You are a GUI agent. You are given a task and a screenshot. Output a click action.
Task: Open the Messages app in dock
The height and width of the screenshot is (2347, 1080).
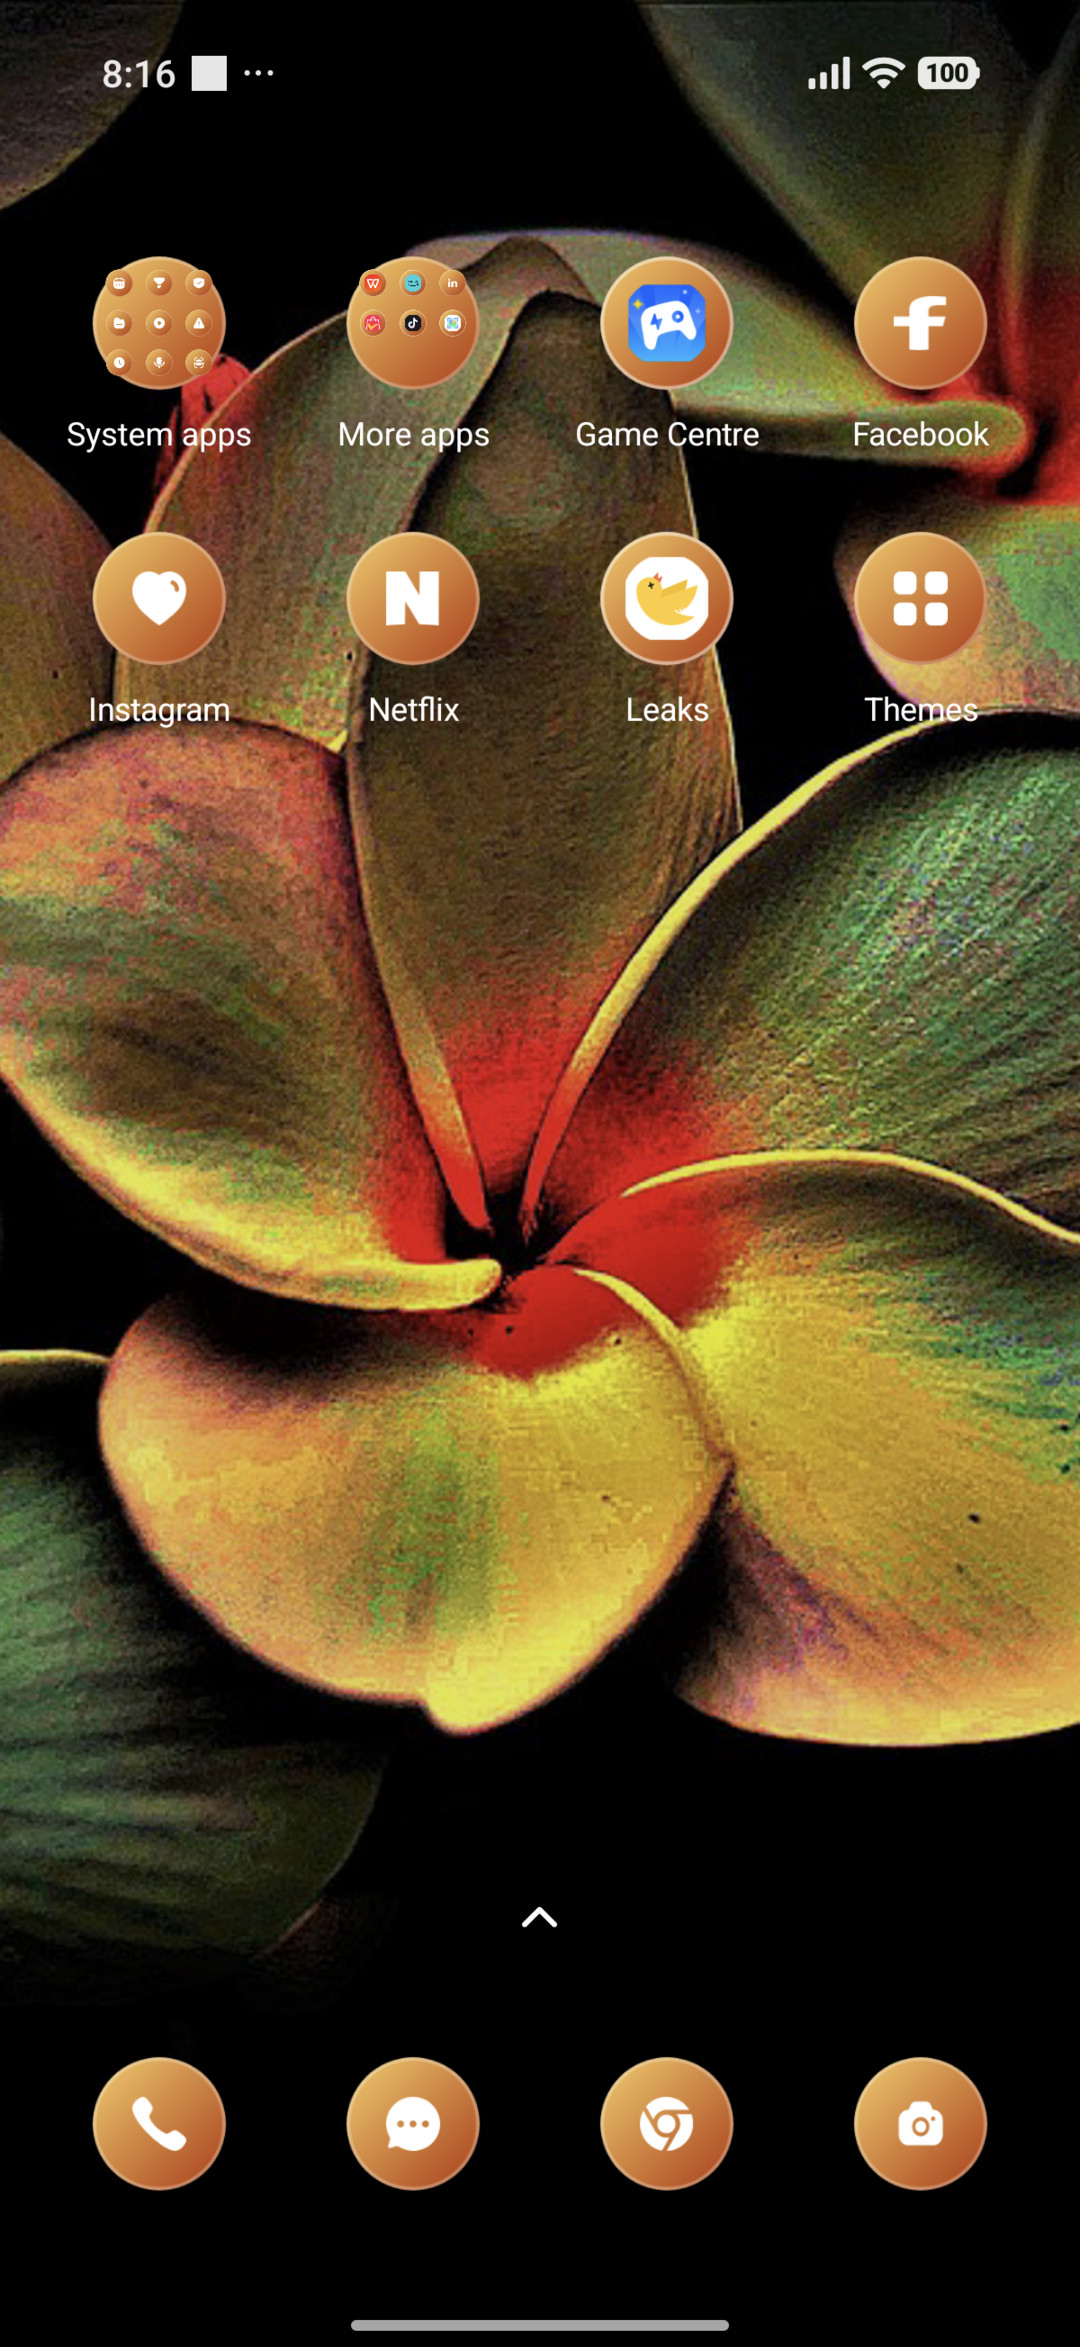tap(413, 2124)
